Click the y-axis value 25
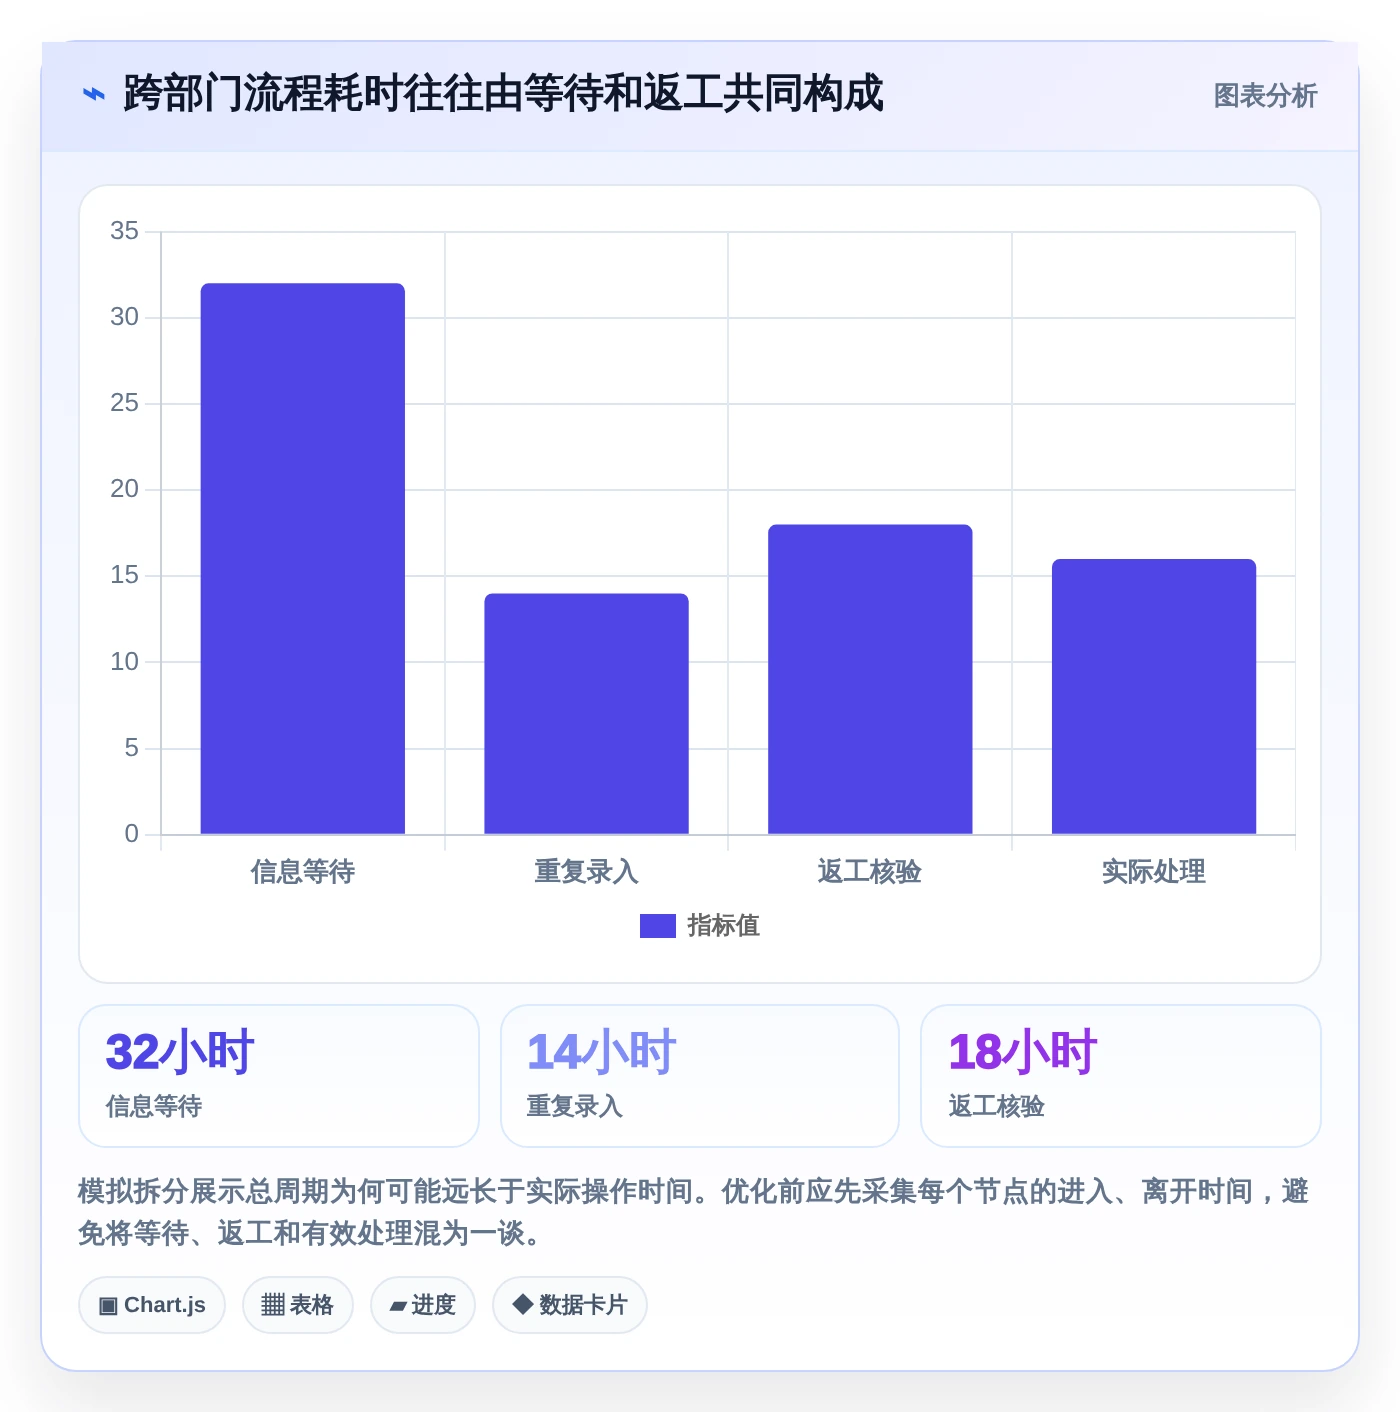 [x=125, y=403]
